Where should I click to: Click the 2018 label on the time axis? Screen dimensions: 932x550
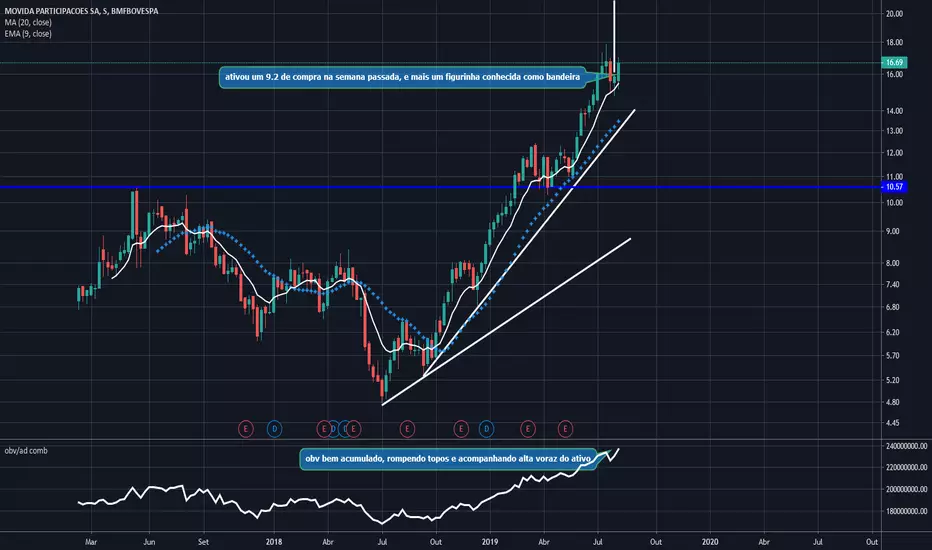pos(274,542)
